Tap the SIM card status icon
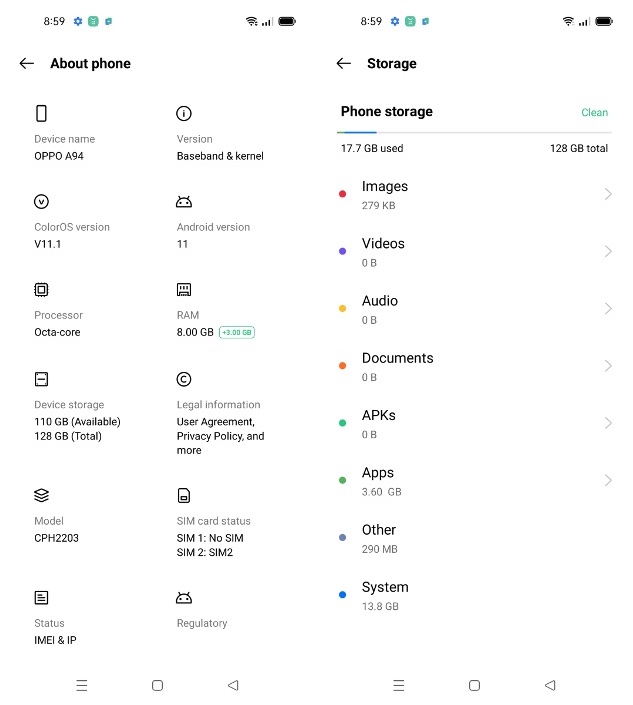The height and width of the screenshot is (705, 633). click(x=184, y=495)
